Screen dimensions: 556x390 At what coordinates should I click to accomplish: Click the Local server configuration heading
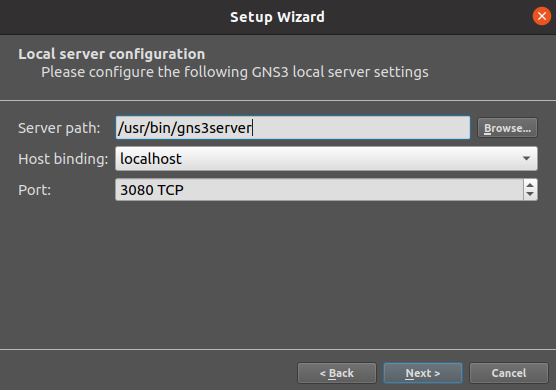pos(112,54)
